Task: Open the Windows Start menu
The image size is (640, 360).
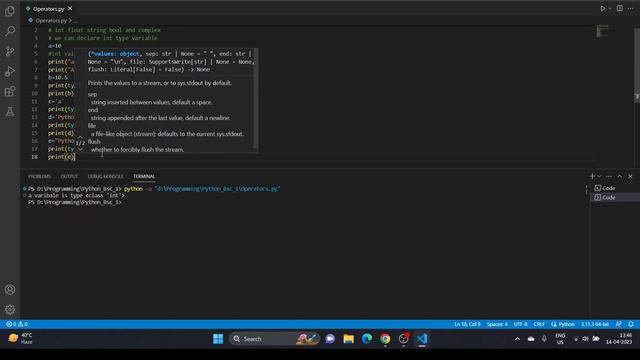Action: (218, 339)
